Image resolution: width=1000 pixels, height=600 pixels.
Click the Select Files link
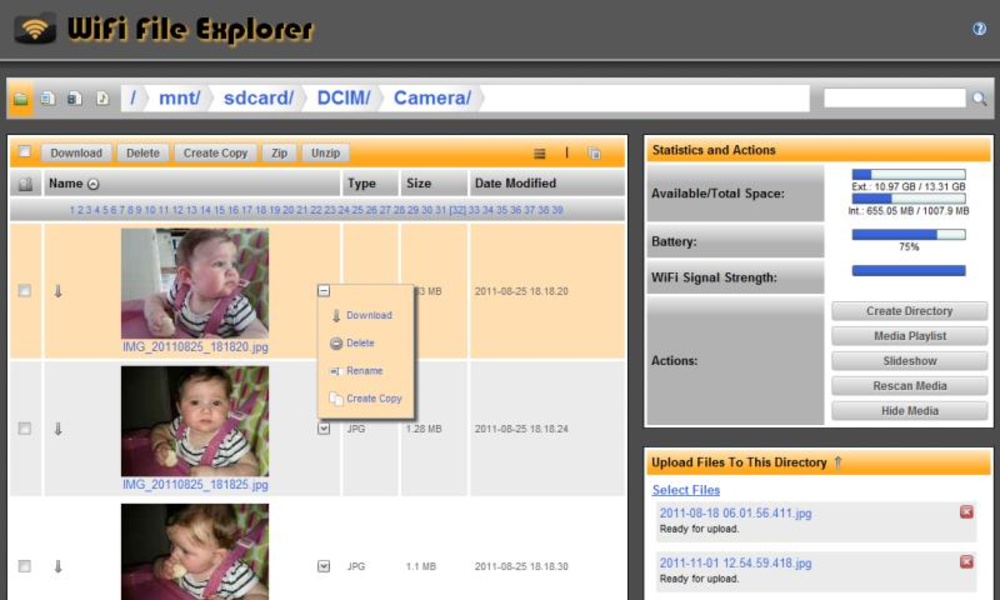pos(686,490)
